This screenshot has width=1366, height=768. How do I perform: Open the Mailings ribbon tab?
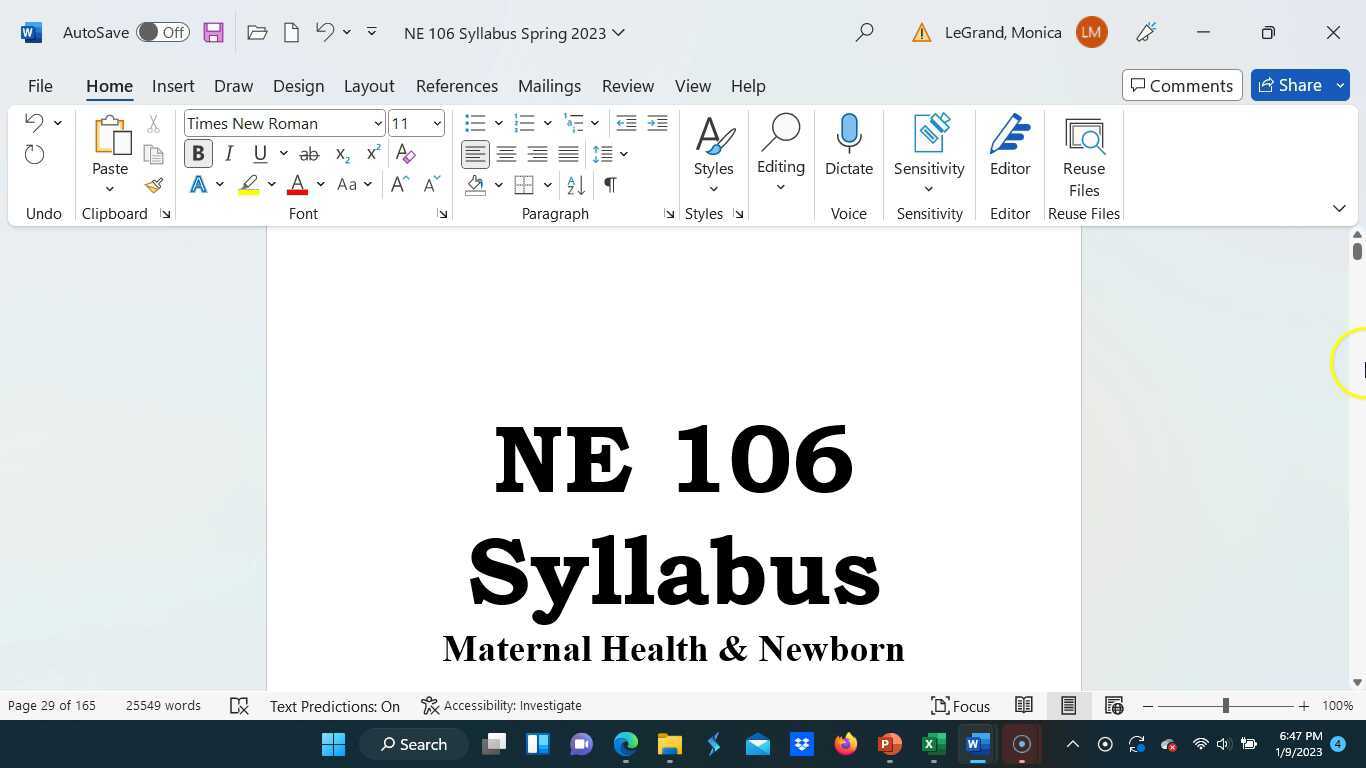tap(549, 86)
